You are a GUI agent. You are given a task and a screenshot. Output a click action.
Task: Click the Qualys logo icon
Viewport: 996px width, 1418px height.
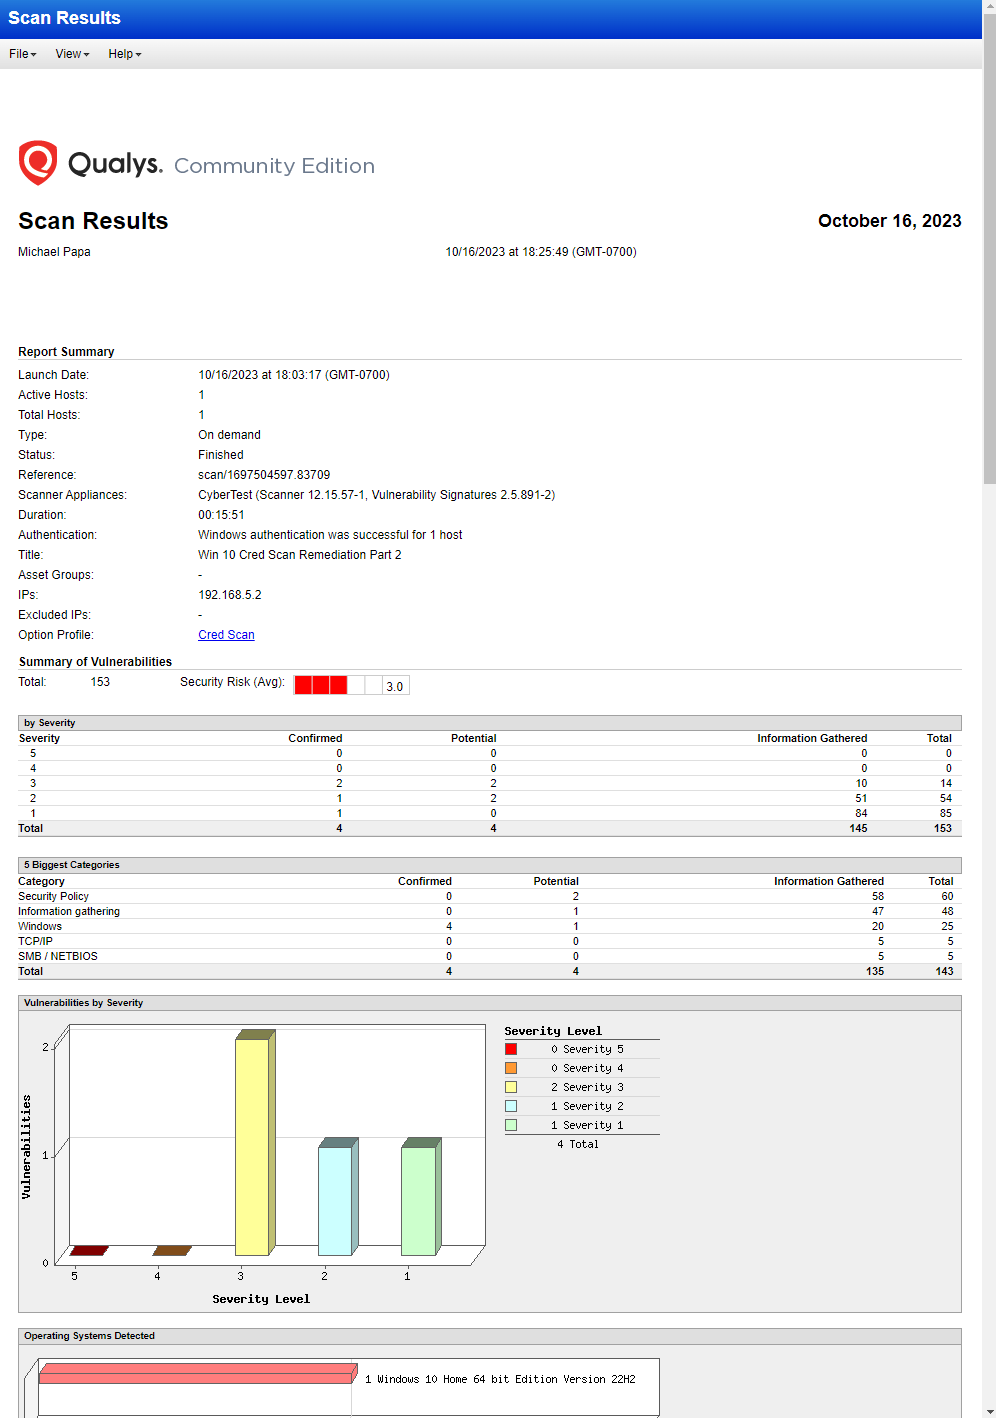37,161
